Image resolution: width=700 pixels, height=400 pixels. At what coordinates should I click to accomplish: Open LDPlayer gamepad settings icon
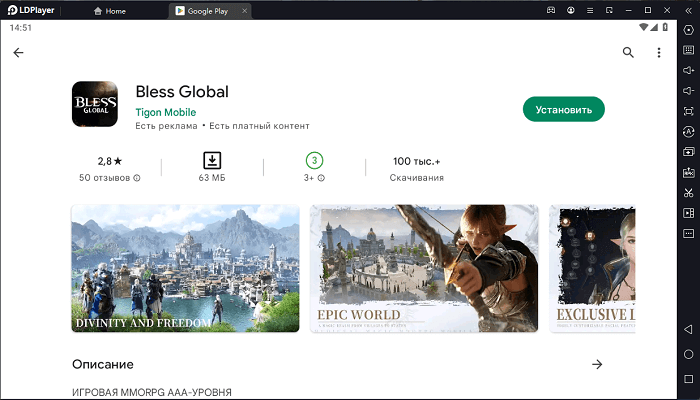pos(551,10)
